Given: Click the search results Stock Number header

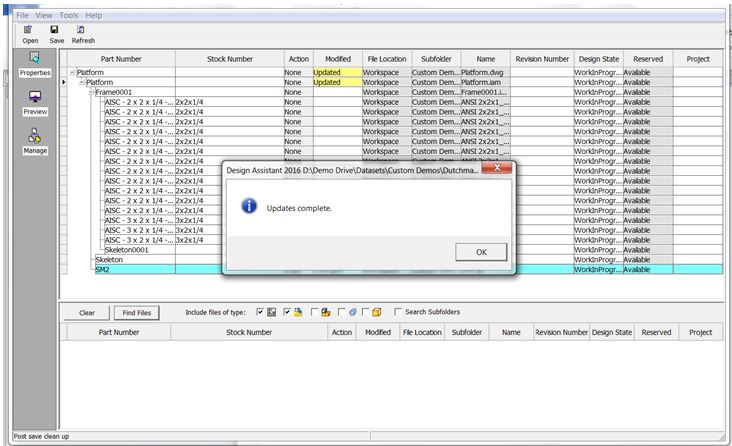Looking at the screenshot, I should pos(249,332).
